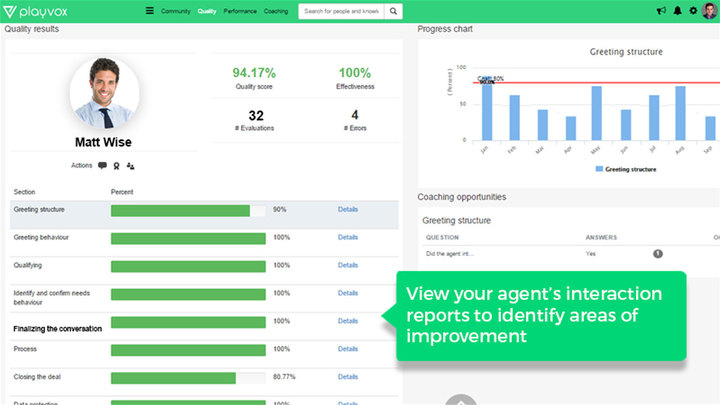Click the comment bubble action icon

click(102, 166)
